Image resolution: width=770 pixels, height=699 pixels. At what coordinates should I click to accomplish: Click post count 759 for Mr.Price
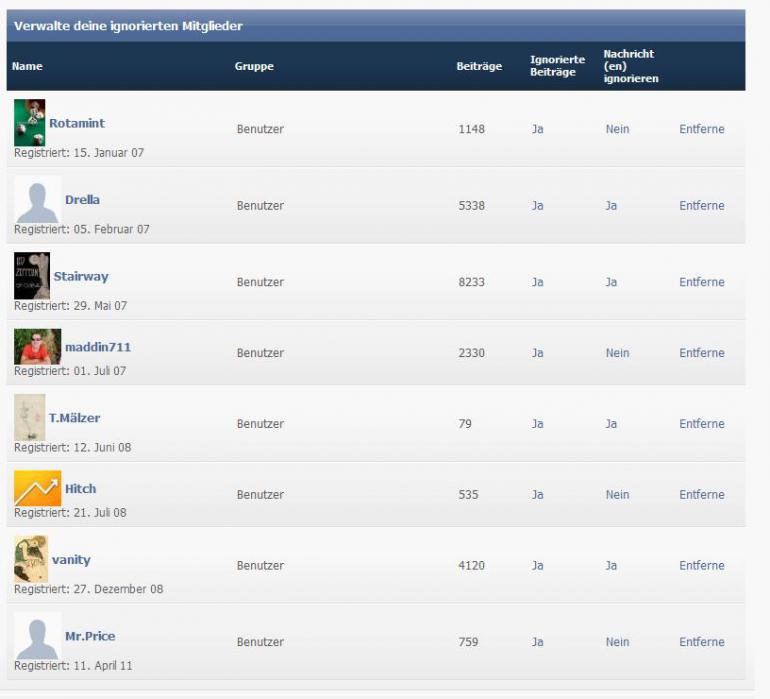468,642
